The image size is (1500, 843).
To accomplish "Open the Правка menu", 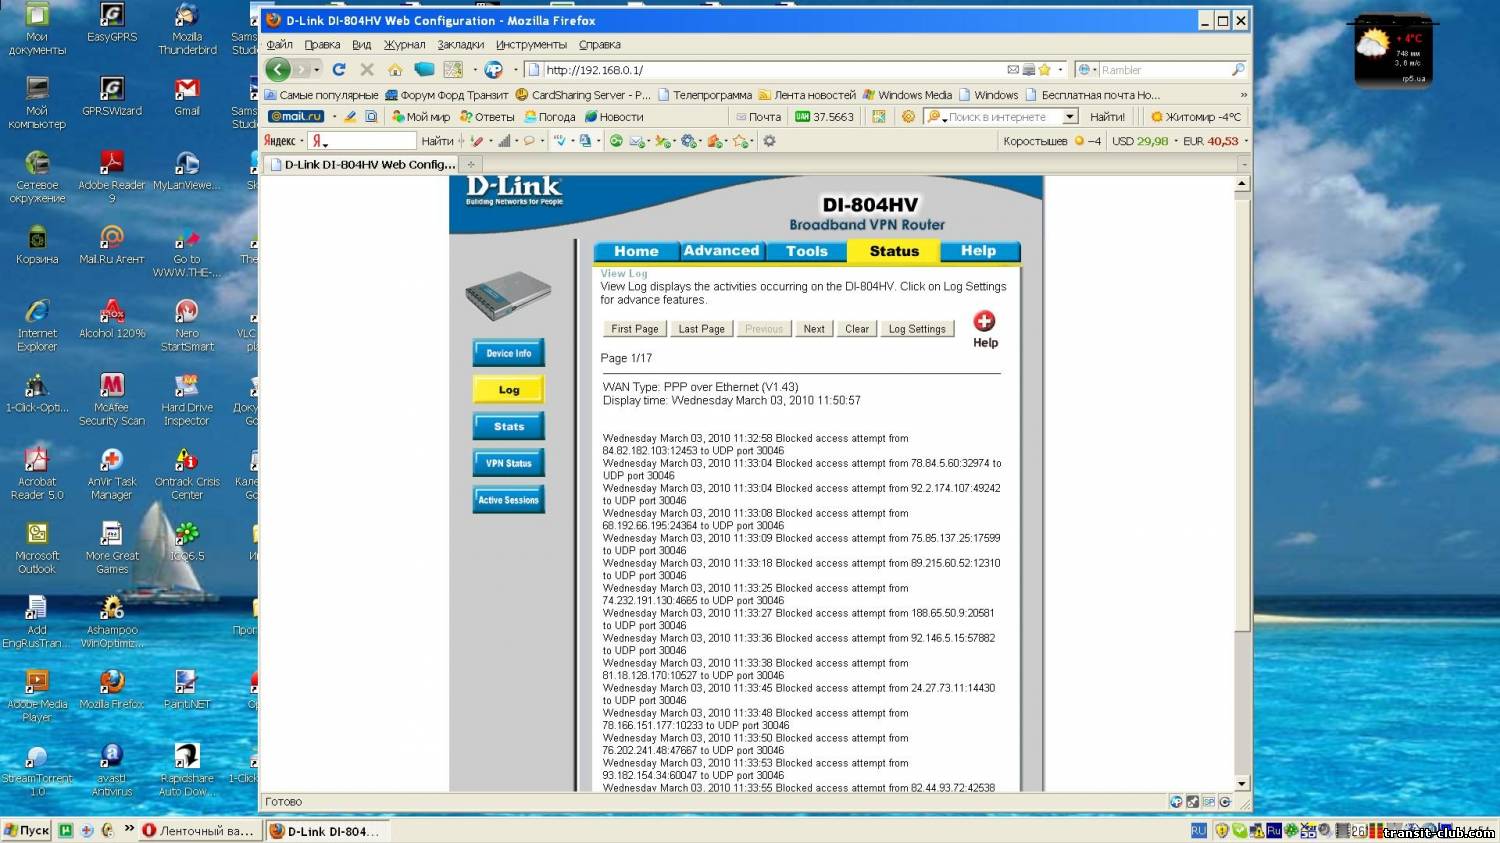I will (322, 44).
